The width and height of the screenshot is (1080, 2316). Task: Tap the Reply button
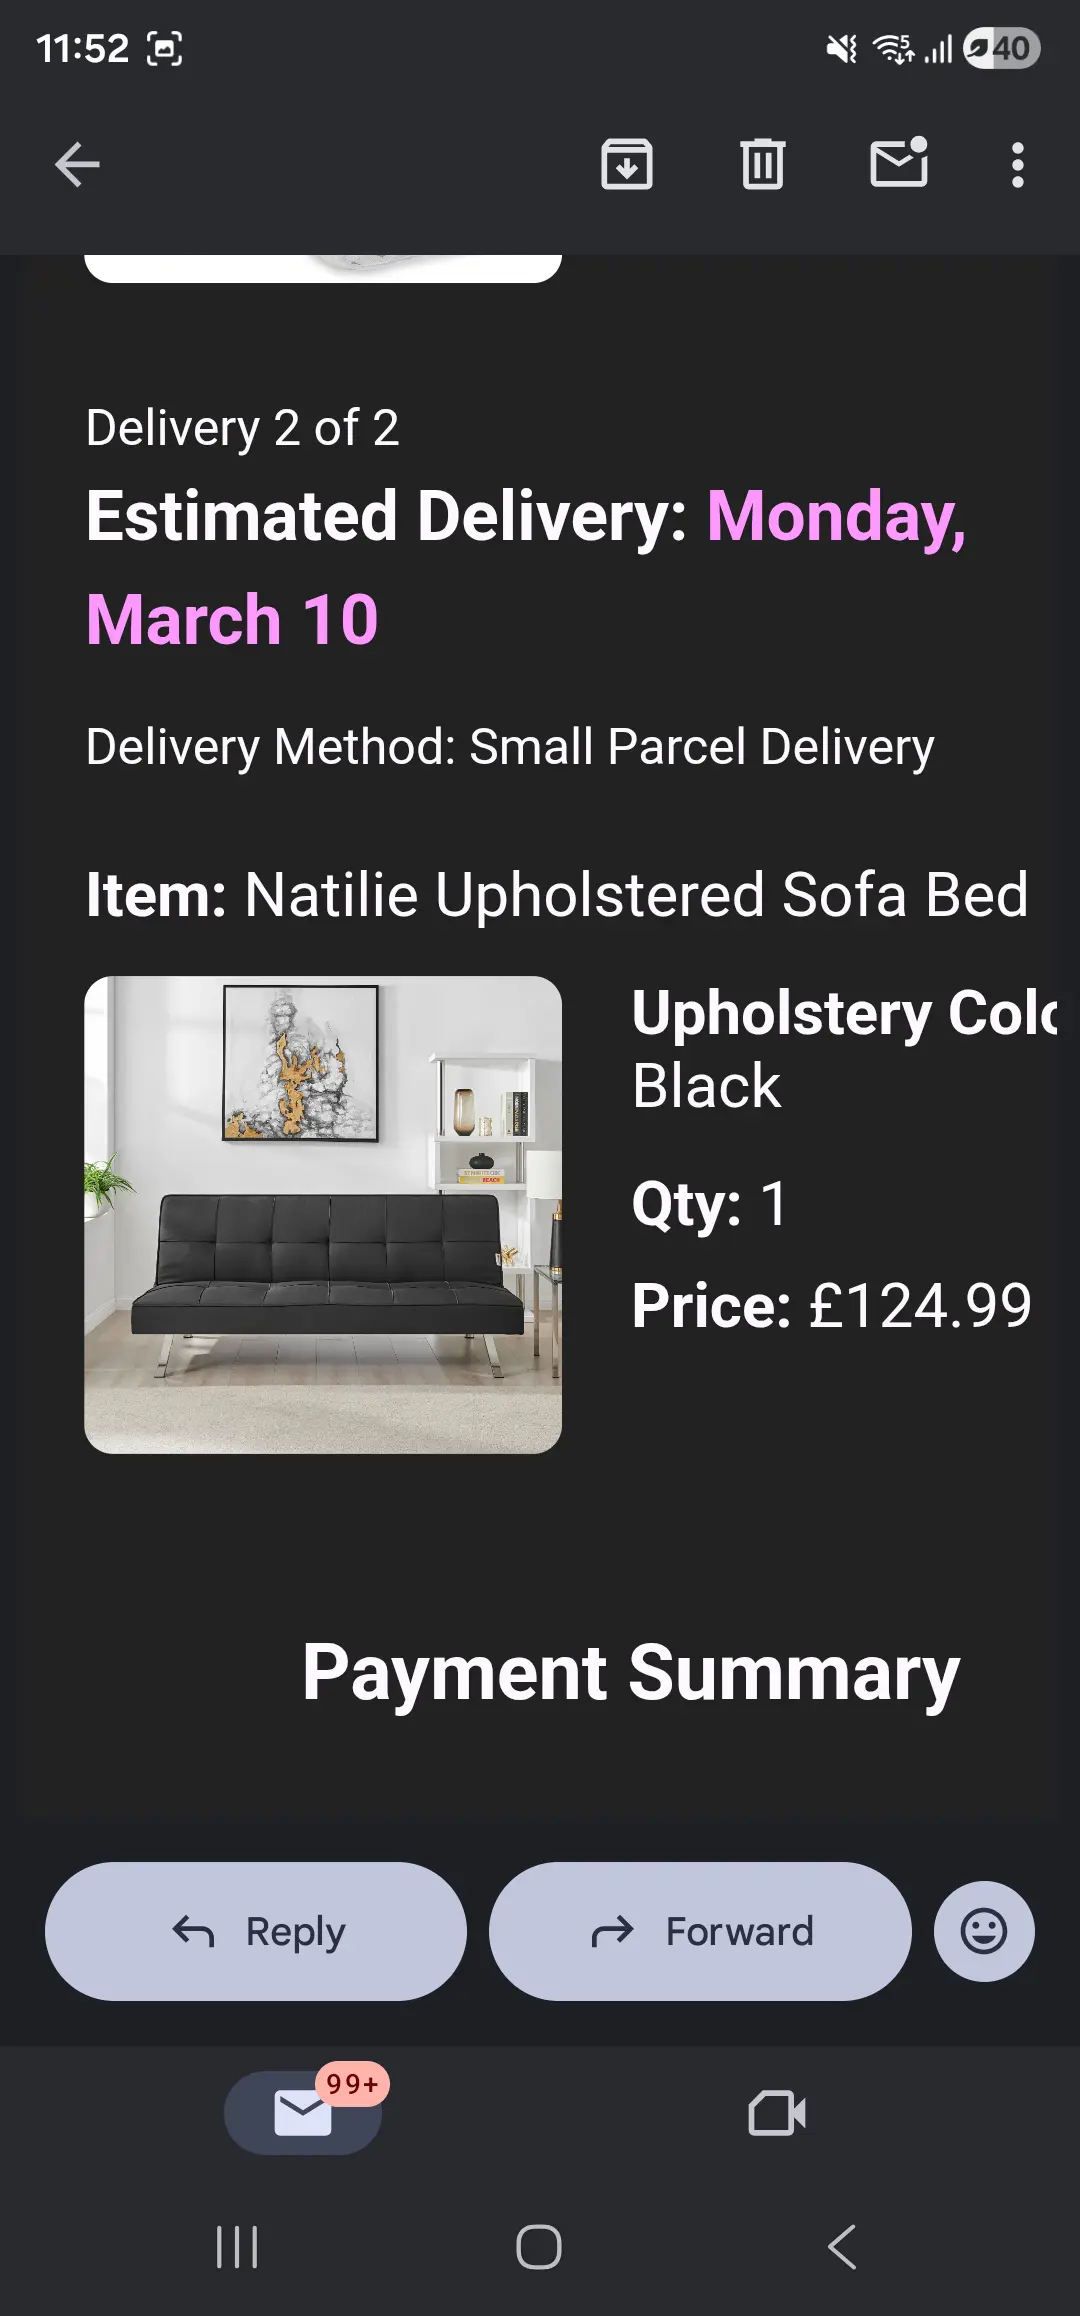[x=256, y=1931]
